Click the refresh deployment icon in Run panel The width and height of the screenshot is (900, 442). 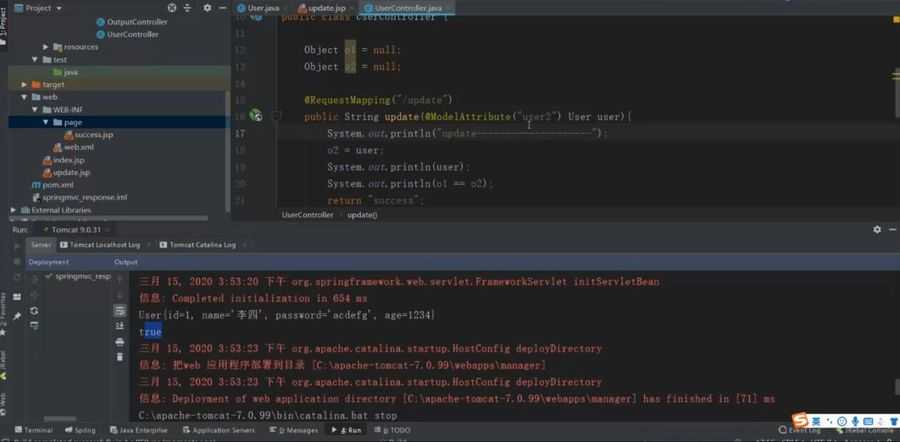click(x=34, y=311)
